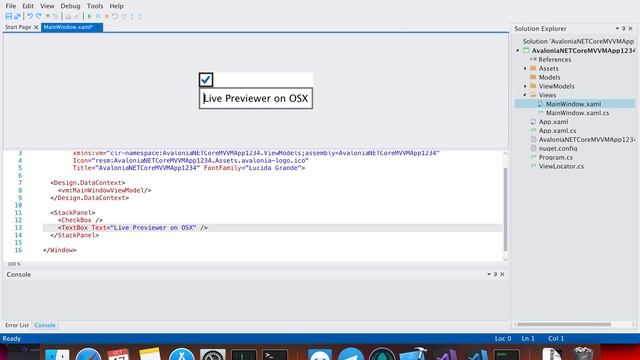The height and width of the screenshot is (360, 640).
Task: Collapse the AvaloniaNETCoreMVVMApp1234 project node arrow
Action: tap(518, 51)
